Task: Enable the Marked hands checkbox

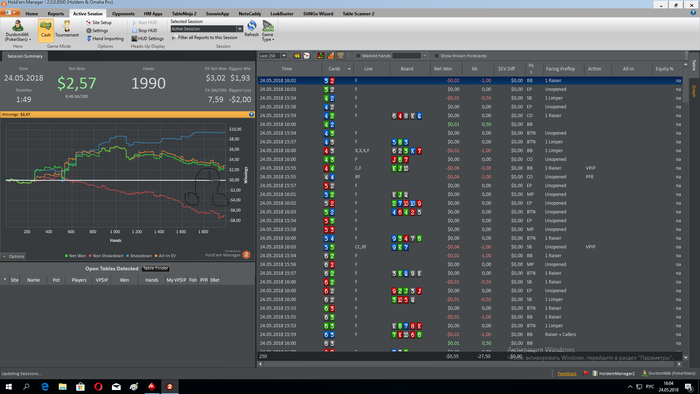Action: (358, 56)
